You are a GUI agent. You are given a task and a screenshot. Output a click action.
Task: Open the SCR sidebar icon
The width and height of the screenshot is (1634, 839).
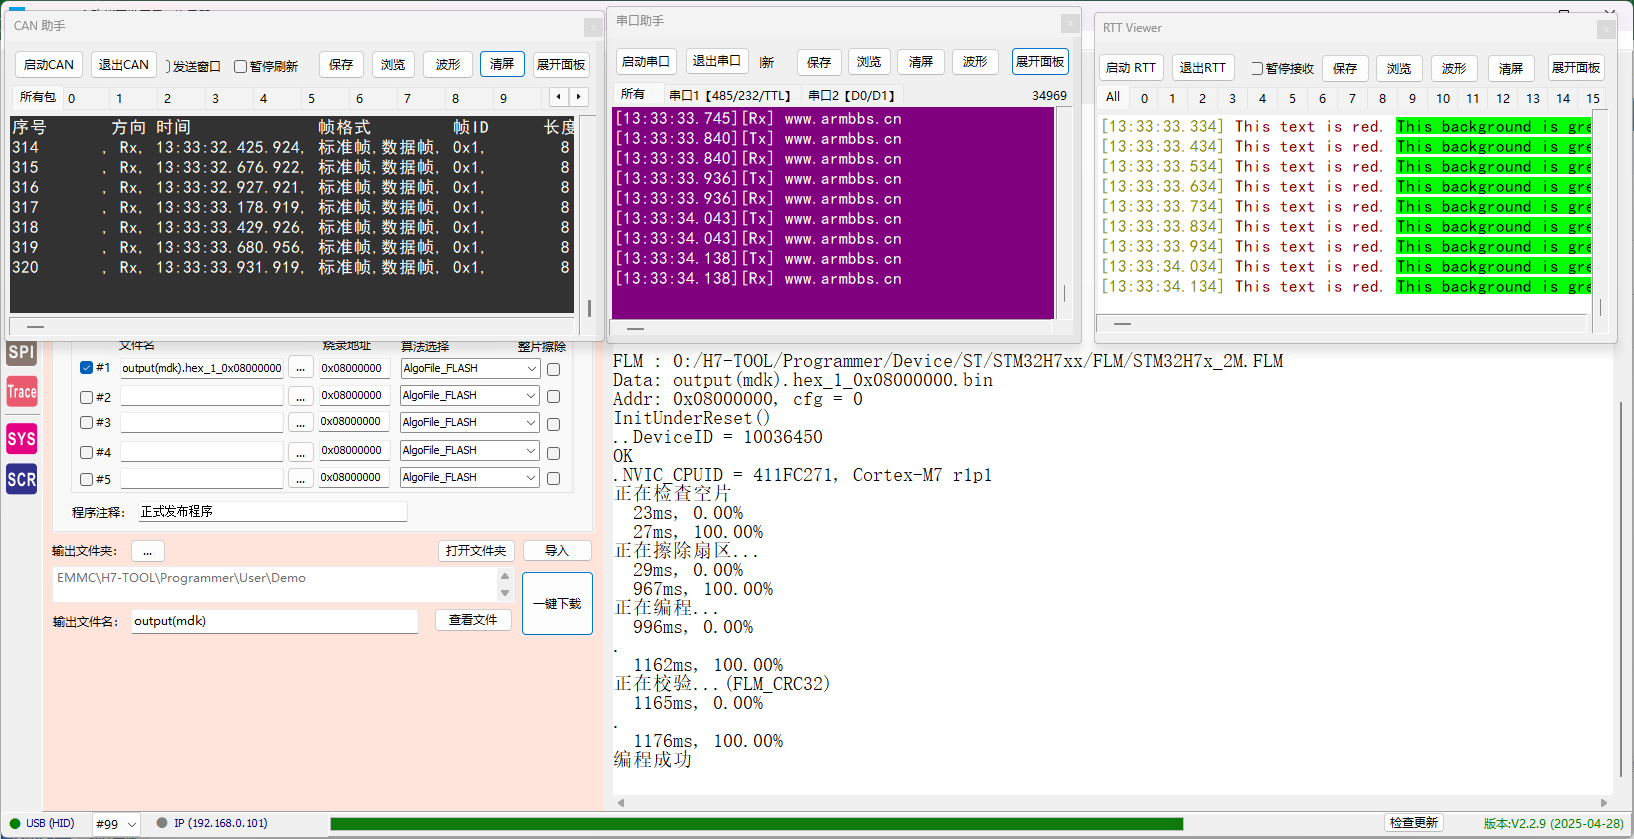point(21,479)
